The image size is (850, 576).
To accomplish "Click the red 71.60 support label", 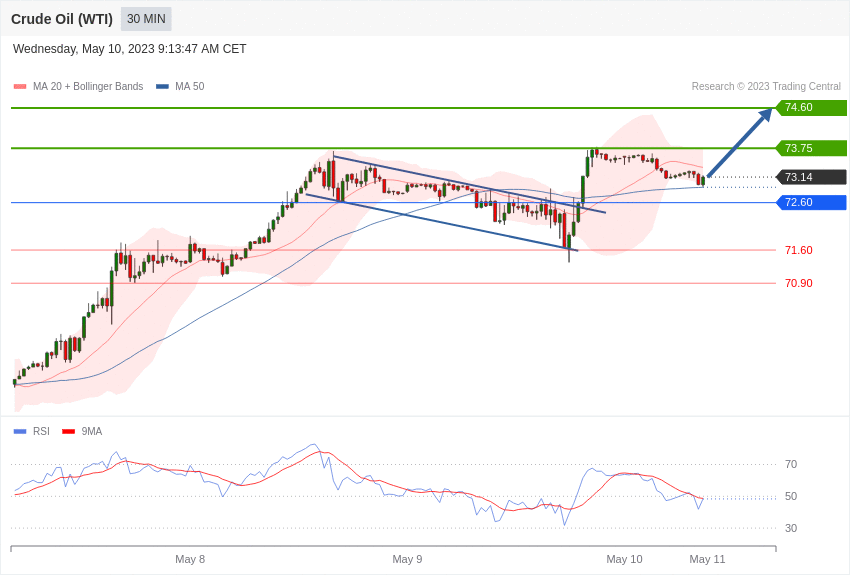I will coord(798,250).
